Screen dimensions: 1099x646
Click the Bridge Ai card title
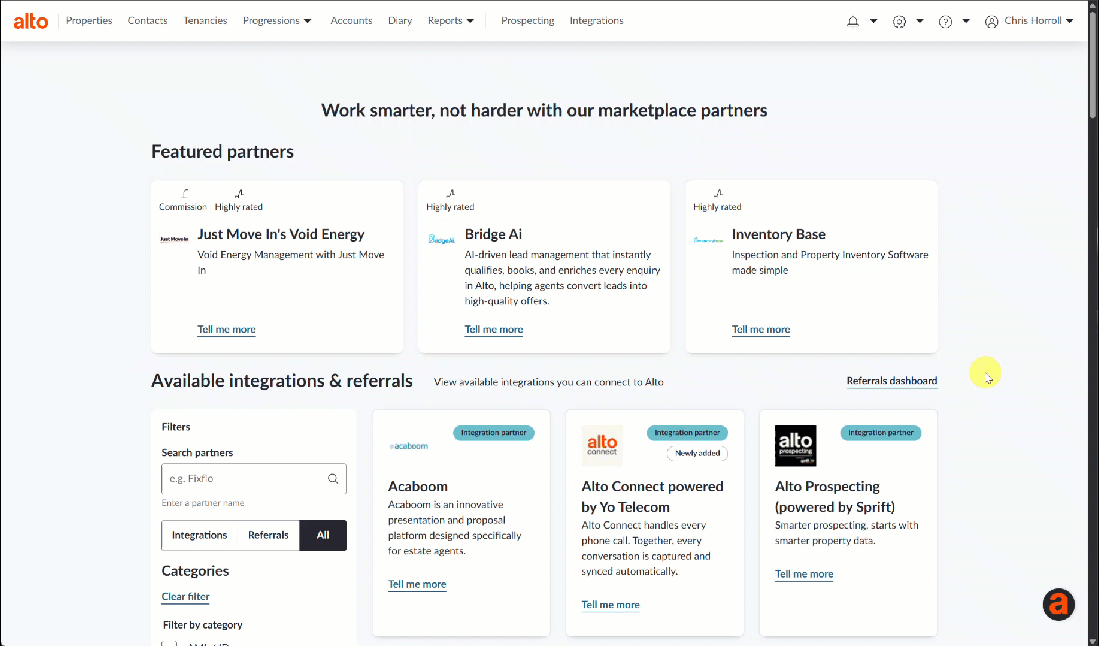[493, 234]
